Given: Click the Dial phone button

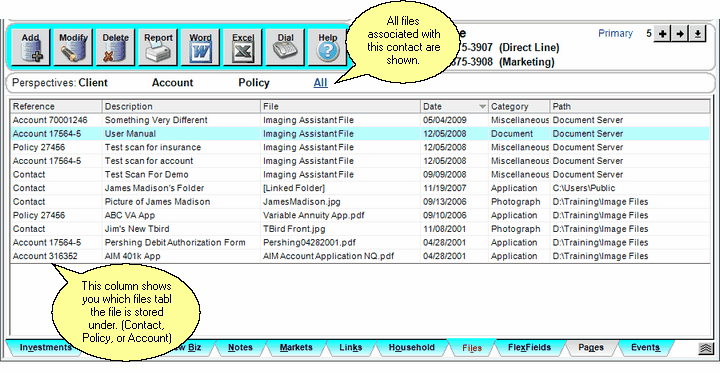Looking at the screenshot, I should pos(285,47).
